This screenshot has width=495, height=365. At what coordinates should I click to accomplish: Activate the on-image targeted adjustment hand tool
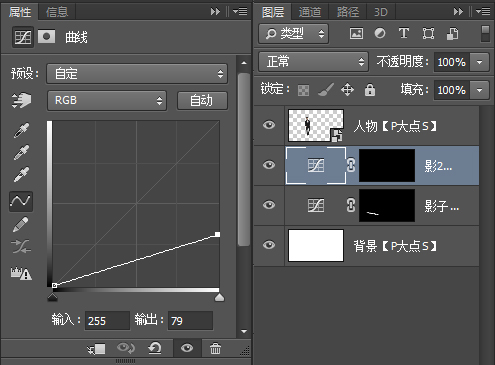pyautogui.click(x=21, y=100)
